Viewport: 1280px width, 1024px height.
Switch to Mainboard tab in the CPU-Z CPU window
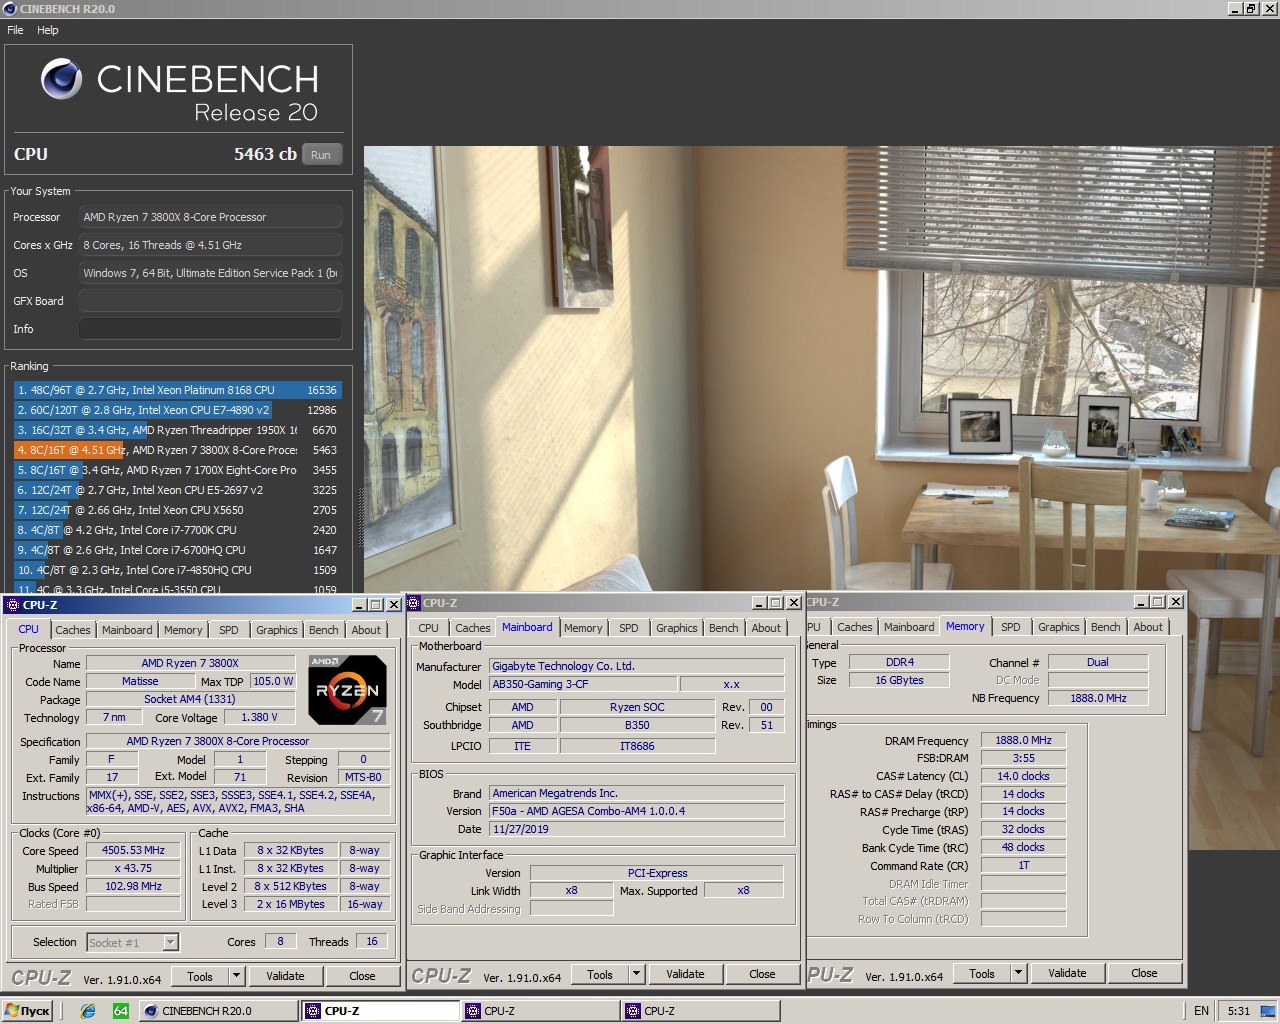click(127, 630)
